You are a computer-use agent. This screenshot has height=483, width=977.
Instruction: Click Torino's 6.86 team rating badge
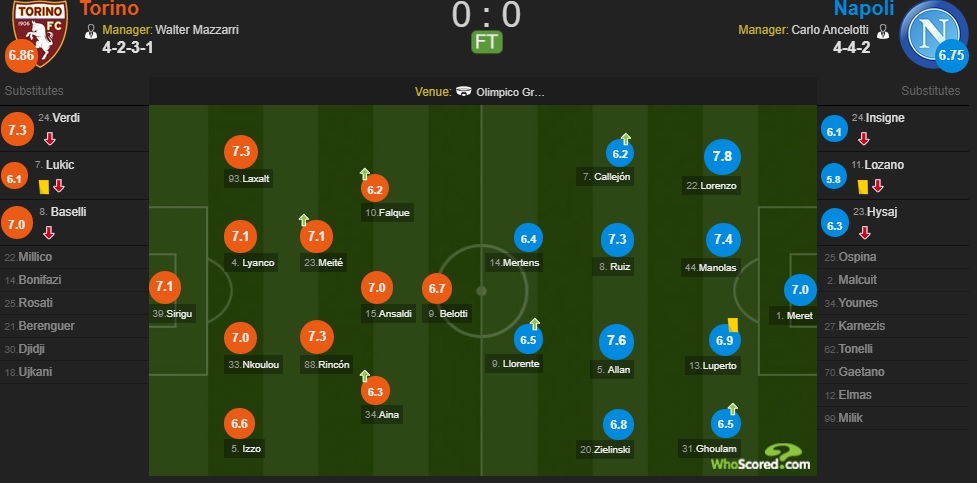pyautogui.click(x=21, y=55)
